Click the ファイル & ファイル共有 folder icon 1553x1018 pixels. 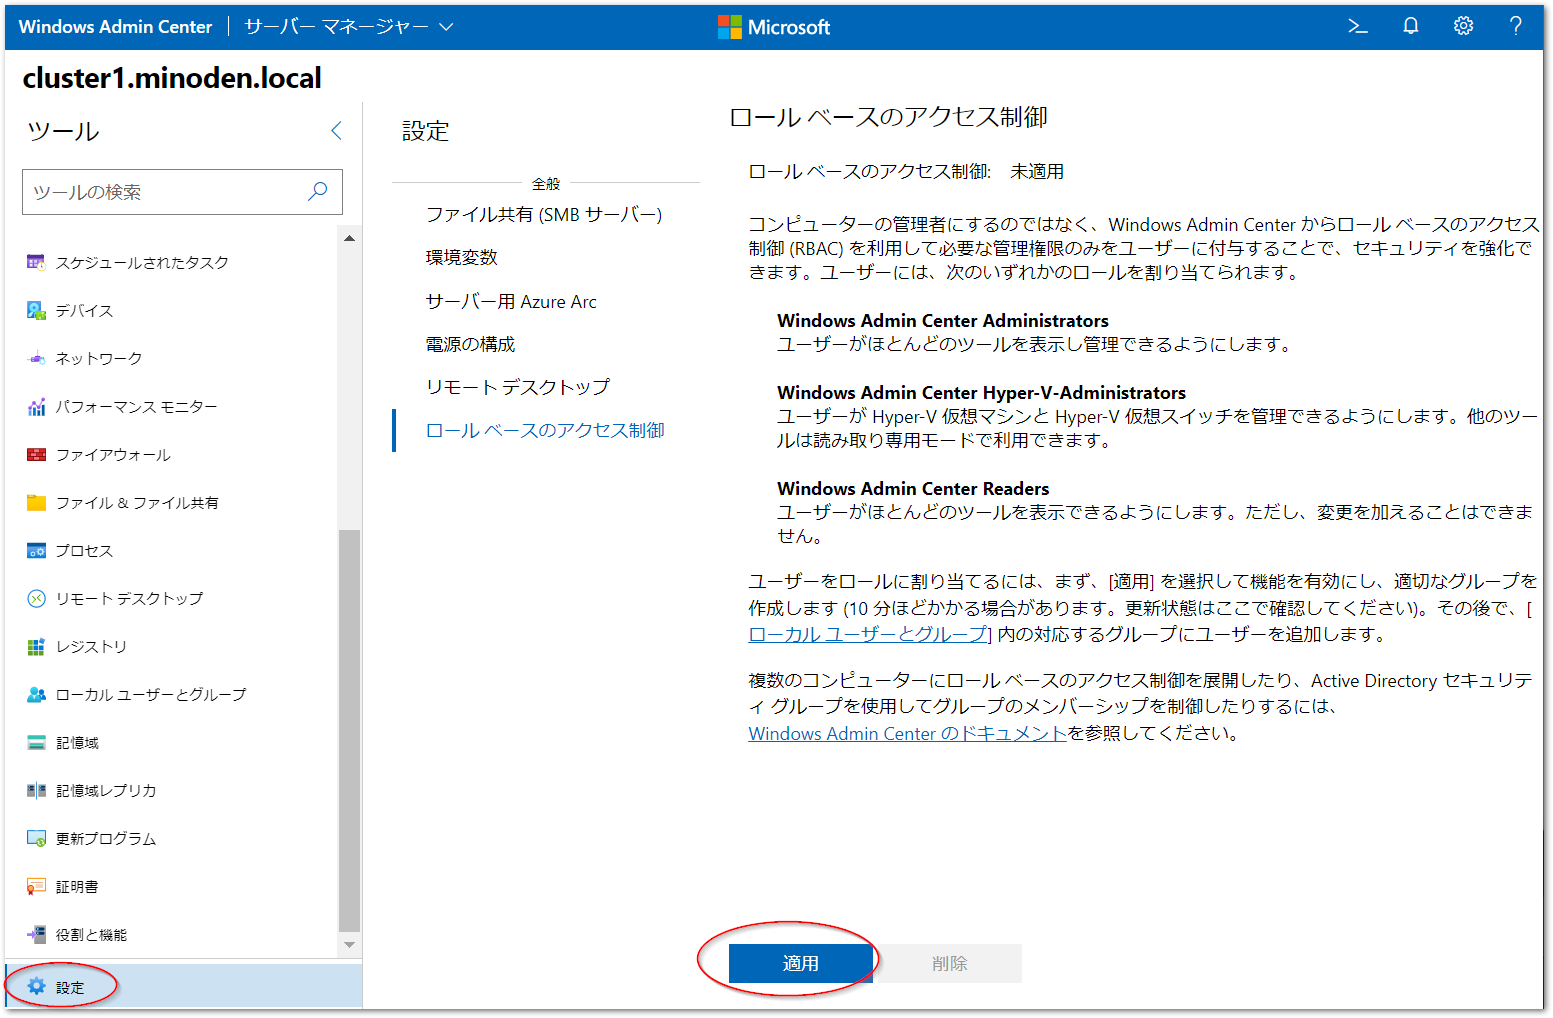pos(36,502)
